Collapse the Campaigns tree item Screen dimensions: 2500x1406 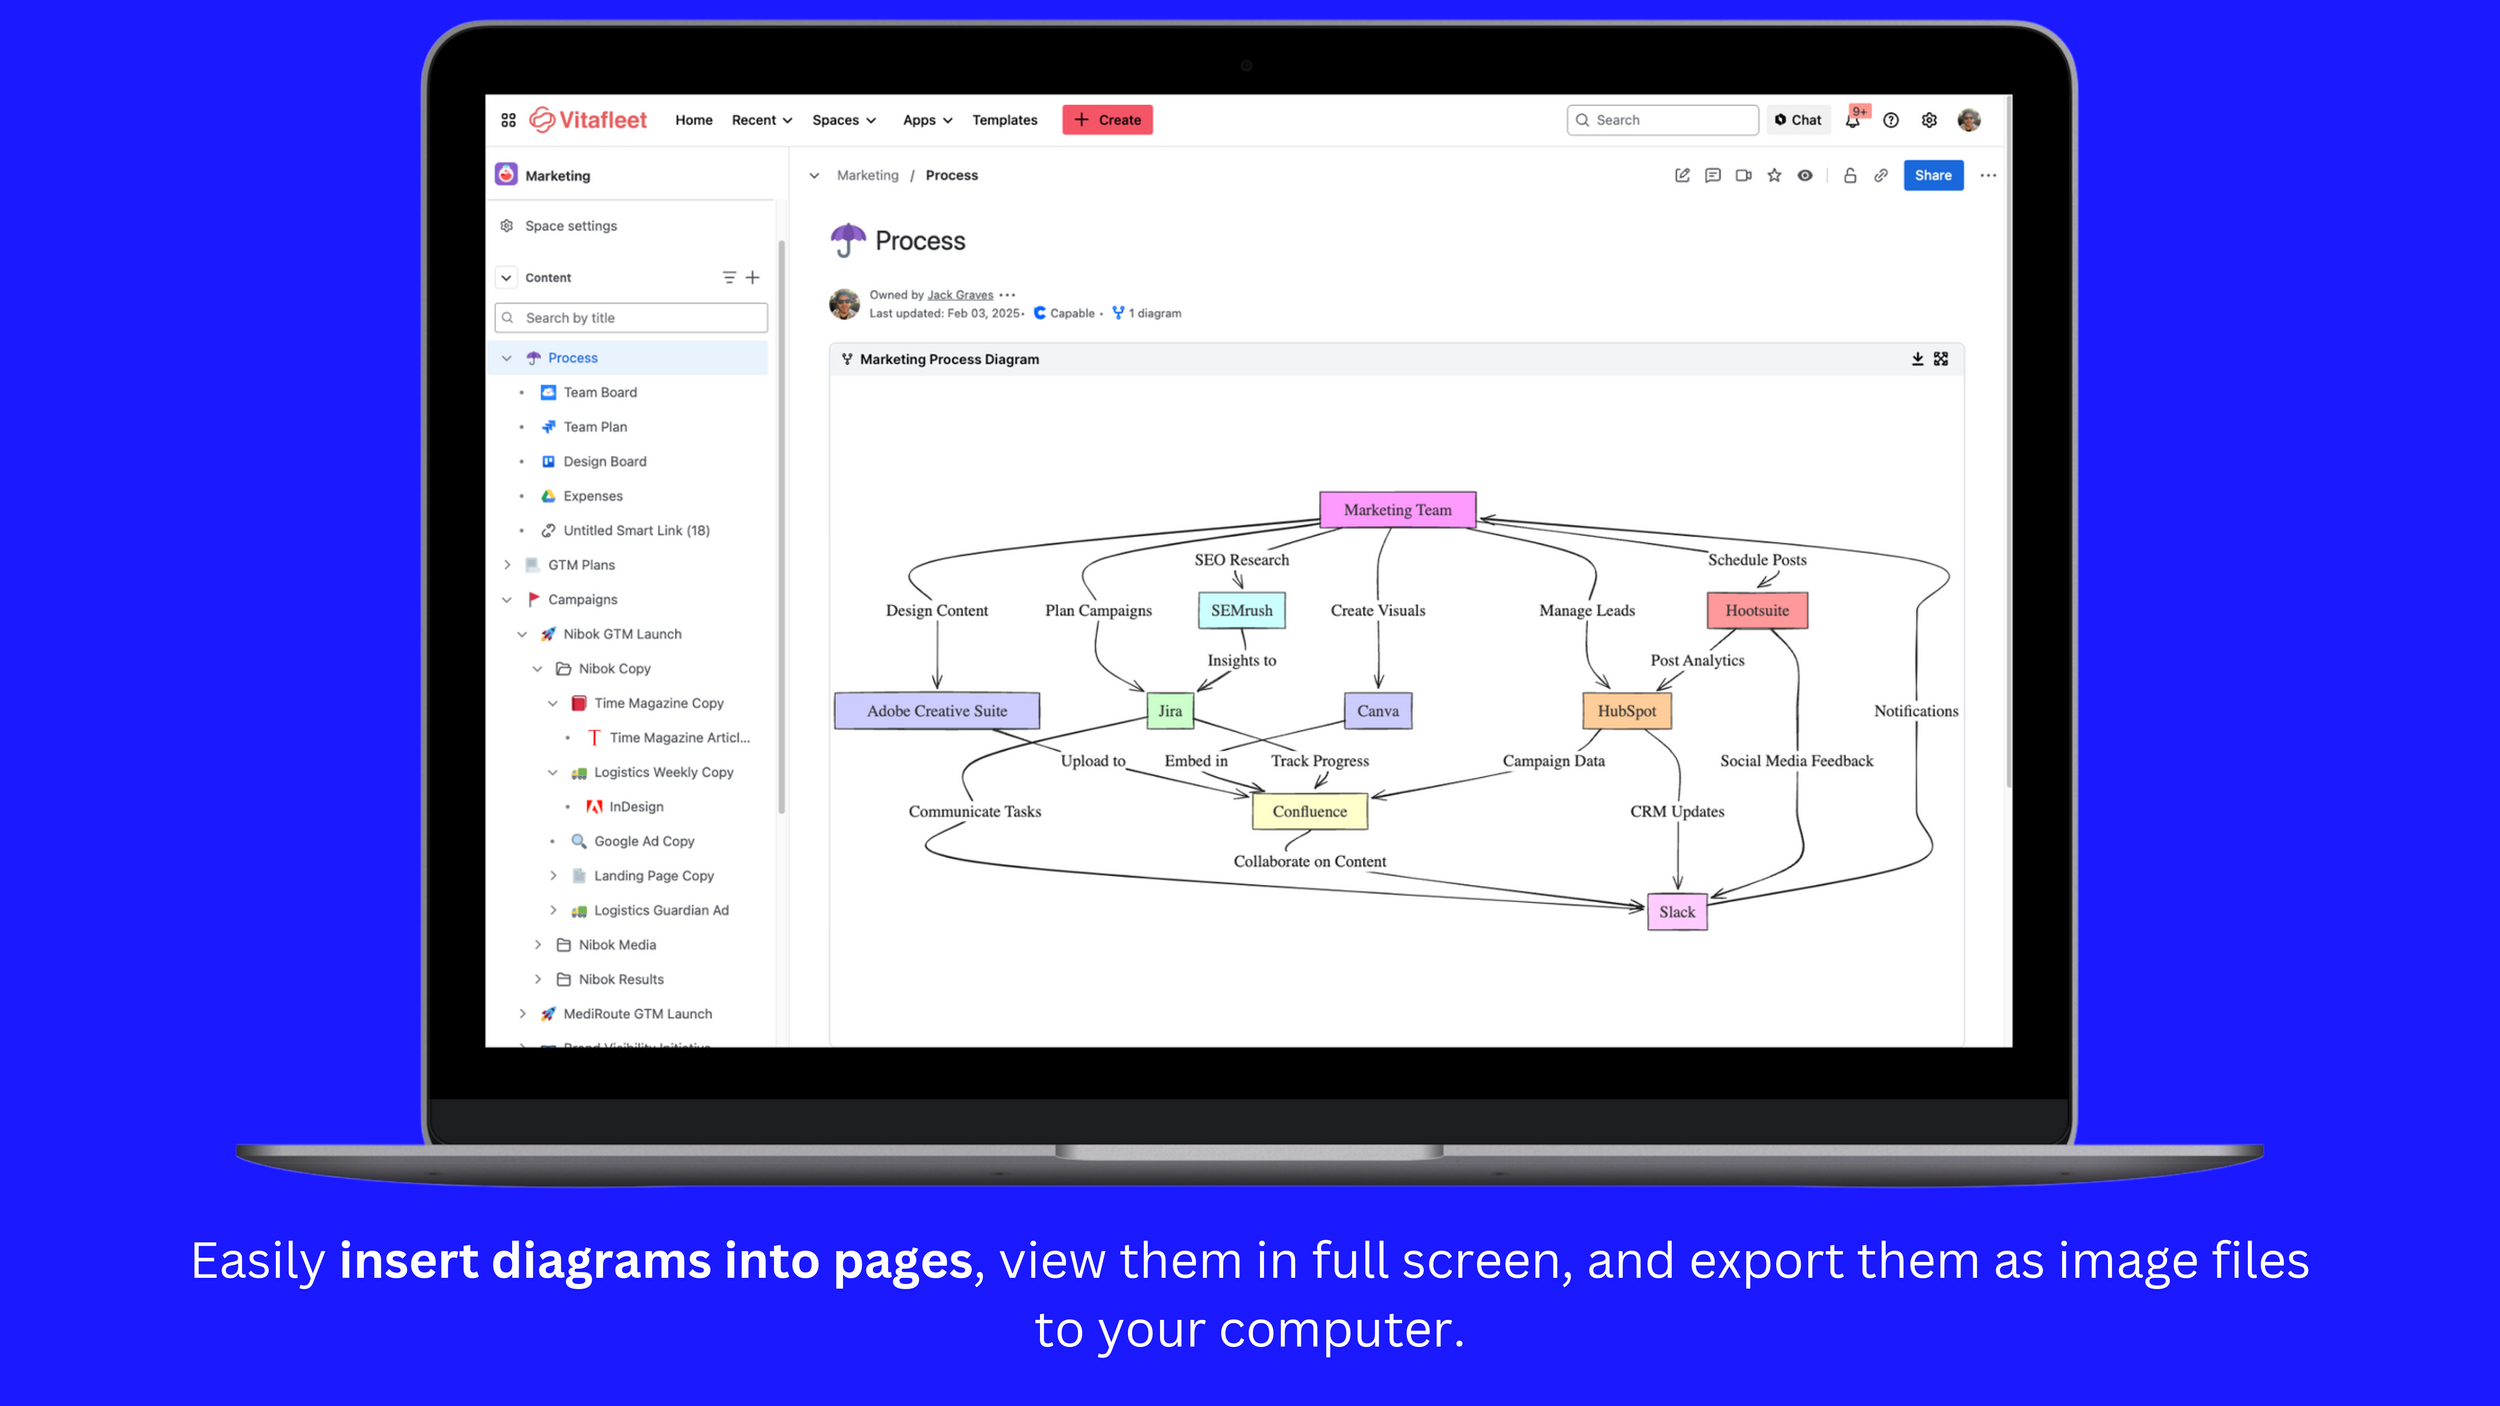507,600
